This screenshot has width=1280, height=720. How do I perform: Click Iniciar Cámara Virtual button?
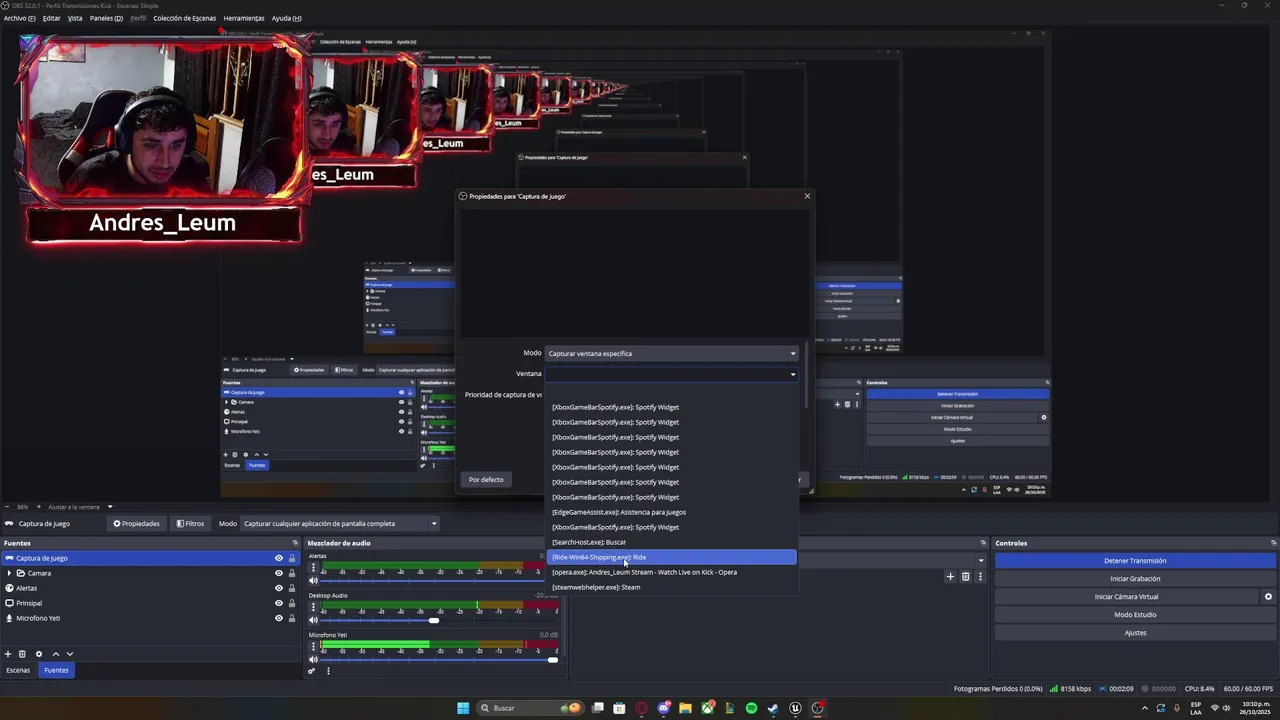[x=1126, y=597]
